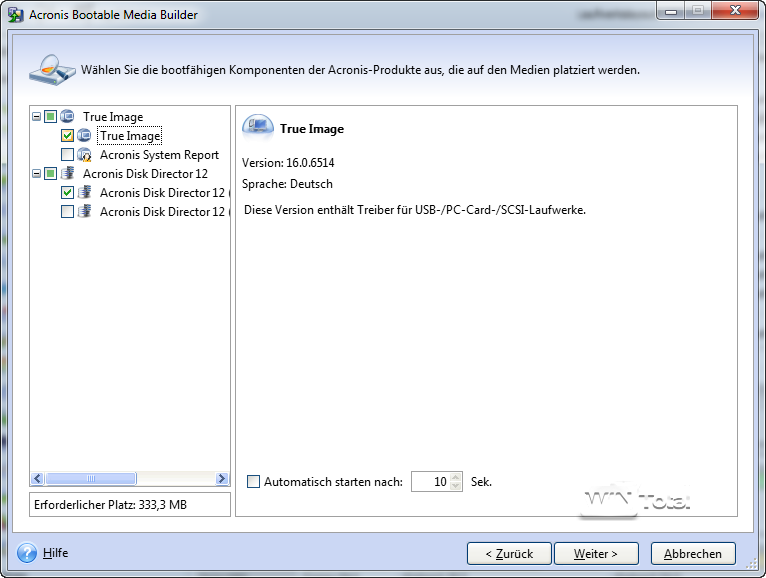Screen dimensions: 766x578
Task: Click the last Disk Director 12 row icon
Action: click(85, 211)
